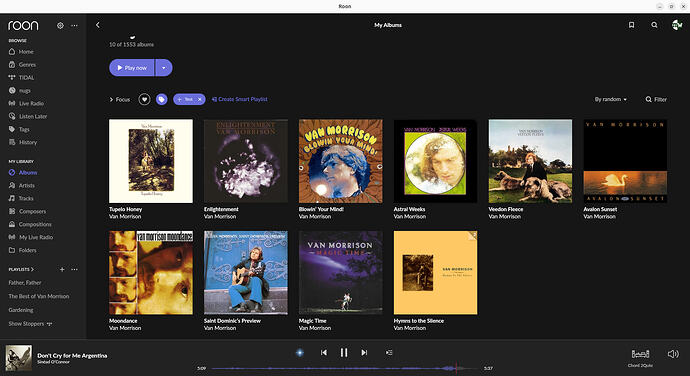The width and height of the screenshot is (690, 376).
Task: Click the Play now button
Action: pos(132,68)
